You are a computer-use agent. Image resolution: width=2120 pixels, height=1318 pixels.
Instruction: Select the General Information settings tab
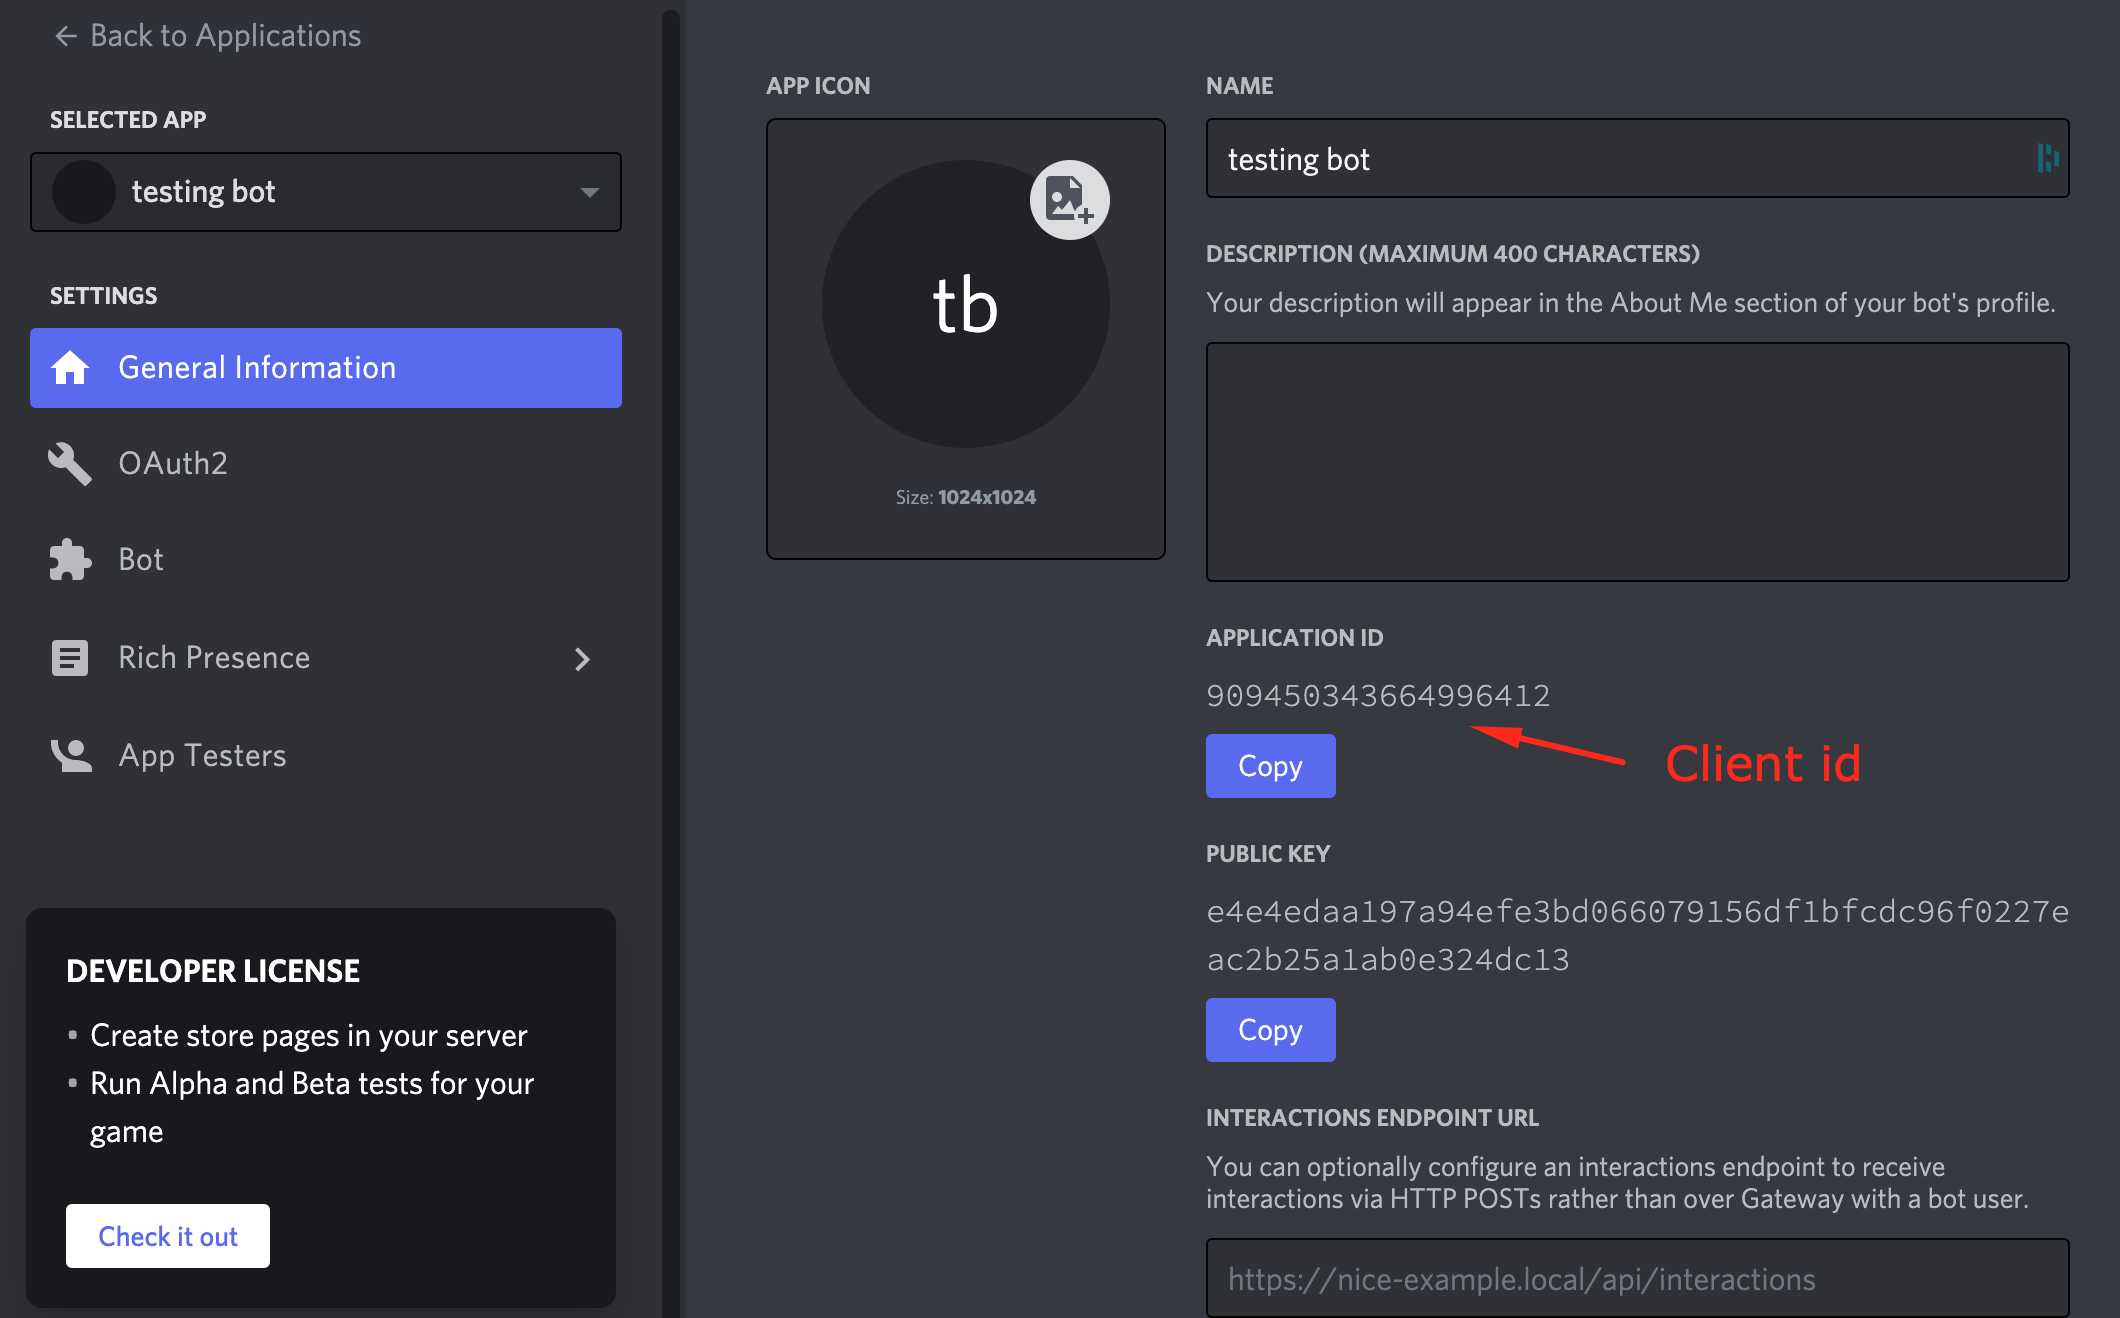click(x=325, y=367)
